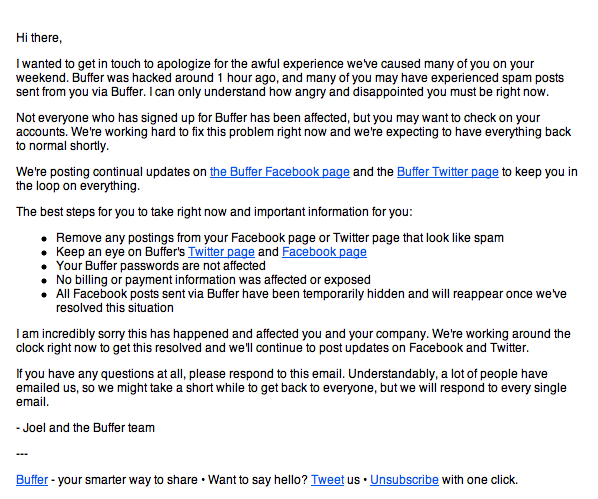Image resolution: width=598 pixels, height=499 pixels.
Task: Click the bulleted 'Facebook page' link
Action: pyautogui.click(x=324, y=252)
